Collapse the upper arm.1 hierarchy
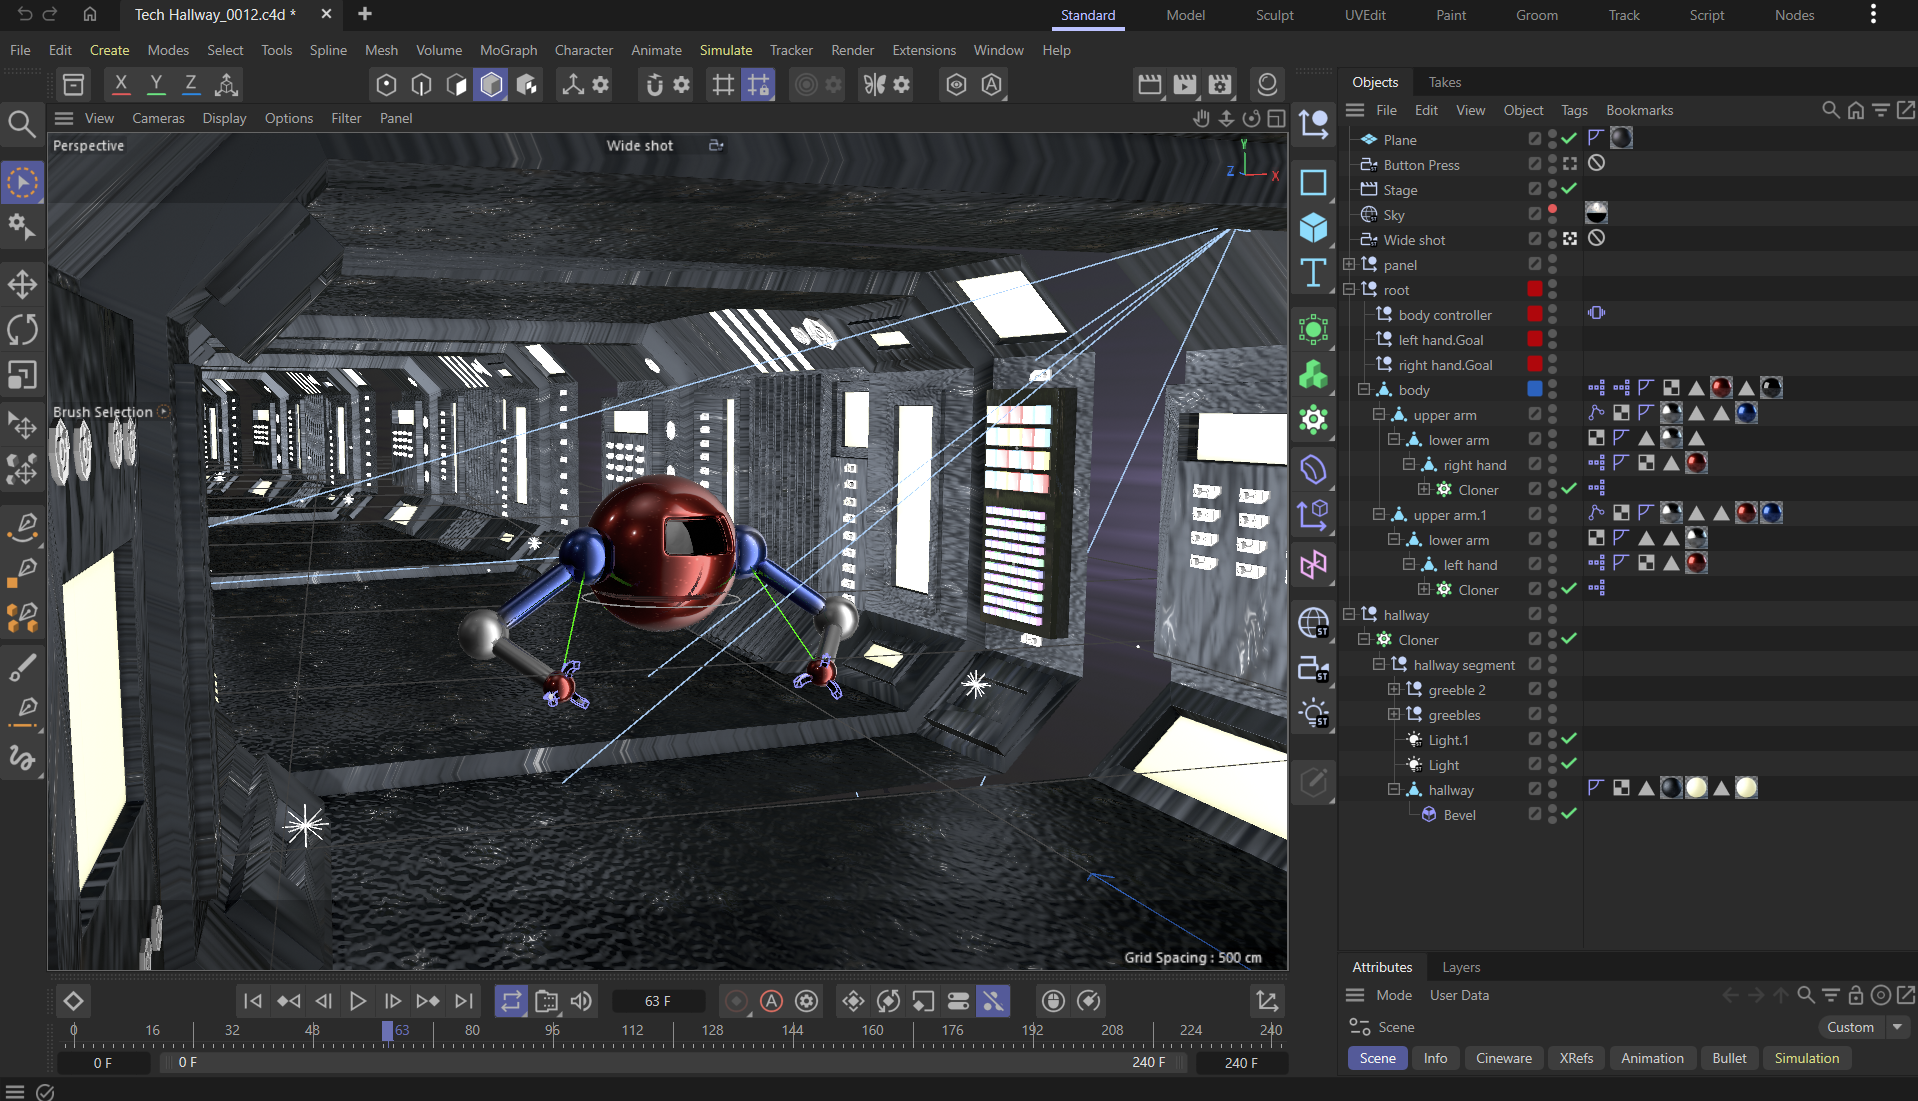 [x=1379, y=514]
